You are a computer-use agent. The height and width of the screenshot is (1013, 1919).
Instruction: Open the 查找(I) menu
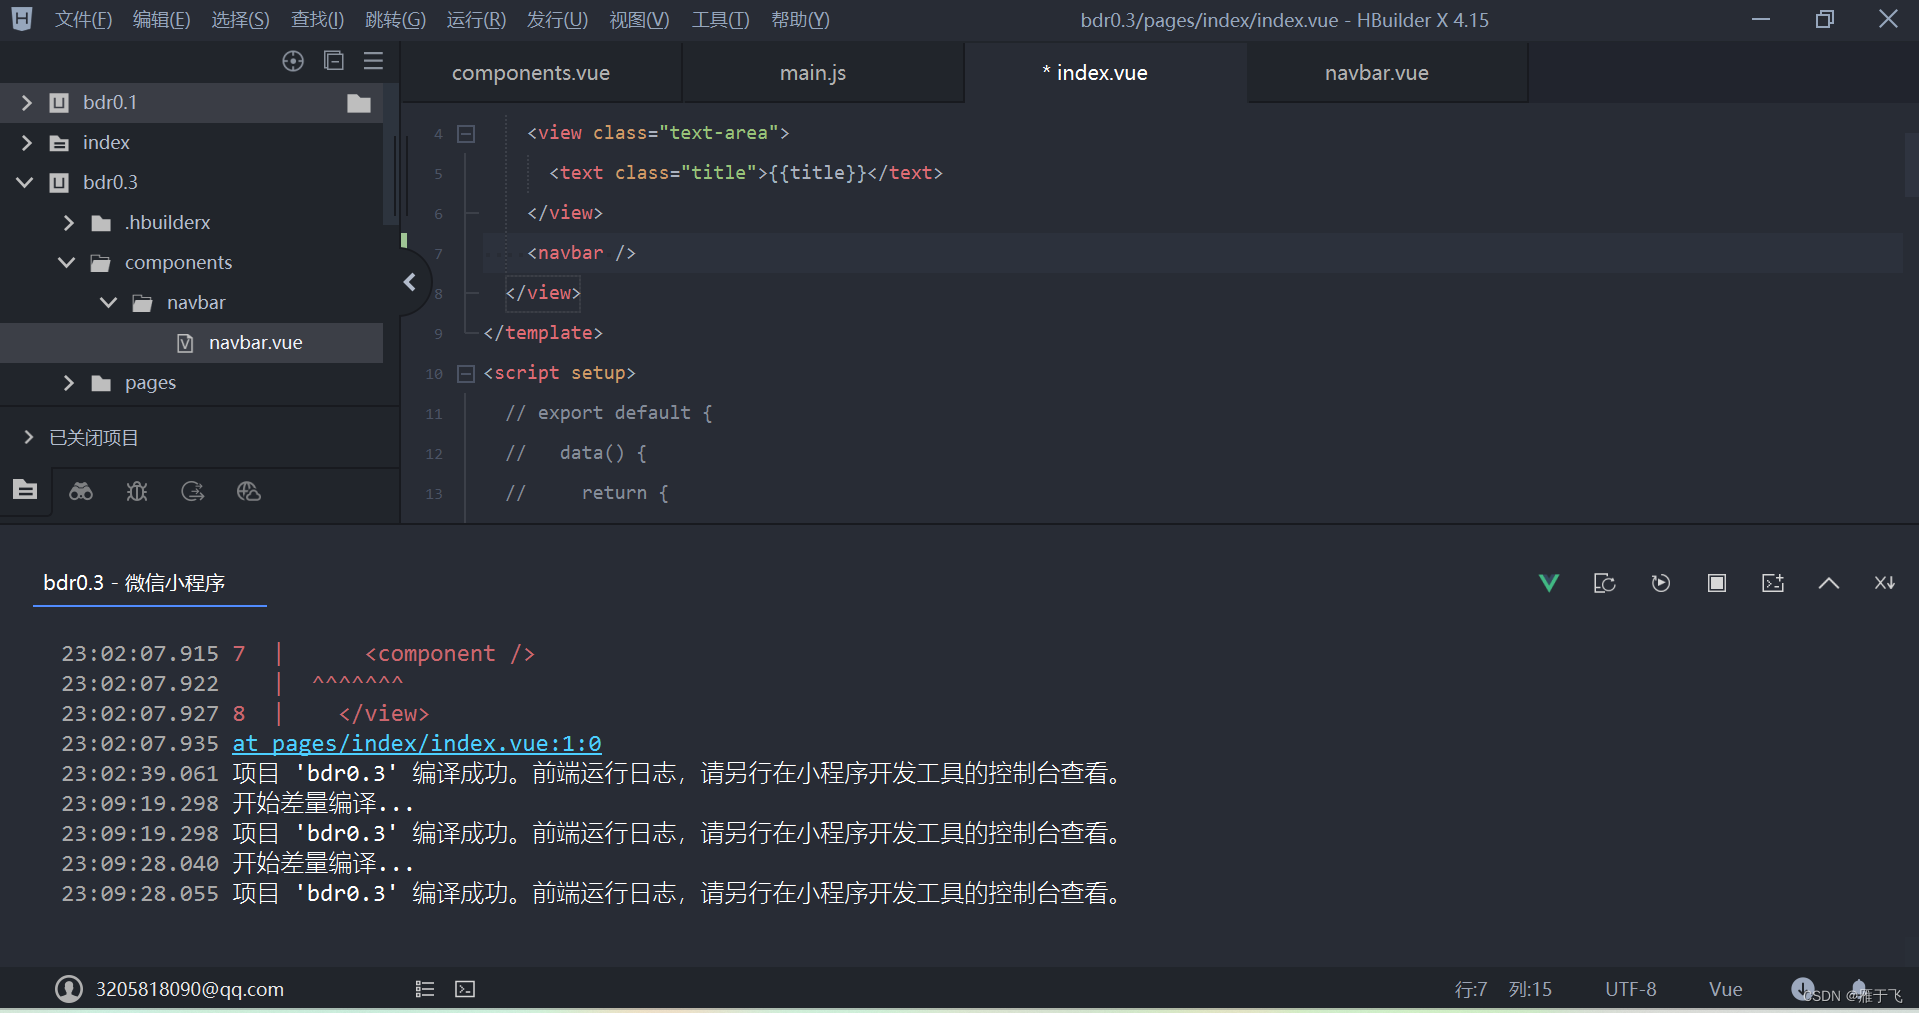point(317,20)
